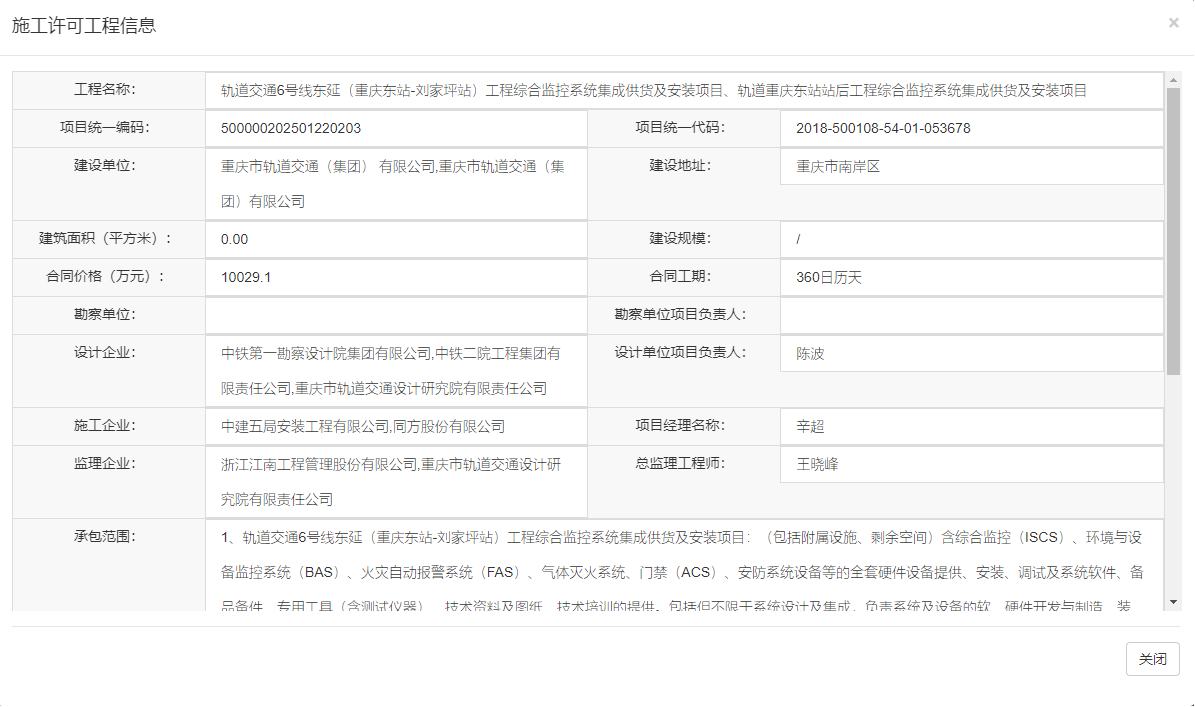Click the 建筑面积 field showing 0.00
Screen dimensions: 1195x707
click(396, 239)
